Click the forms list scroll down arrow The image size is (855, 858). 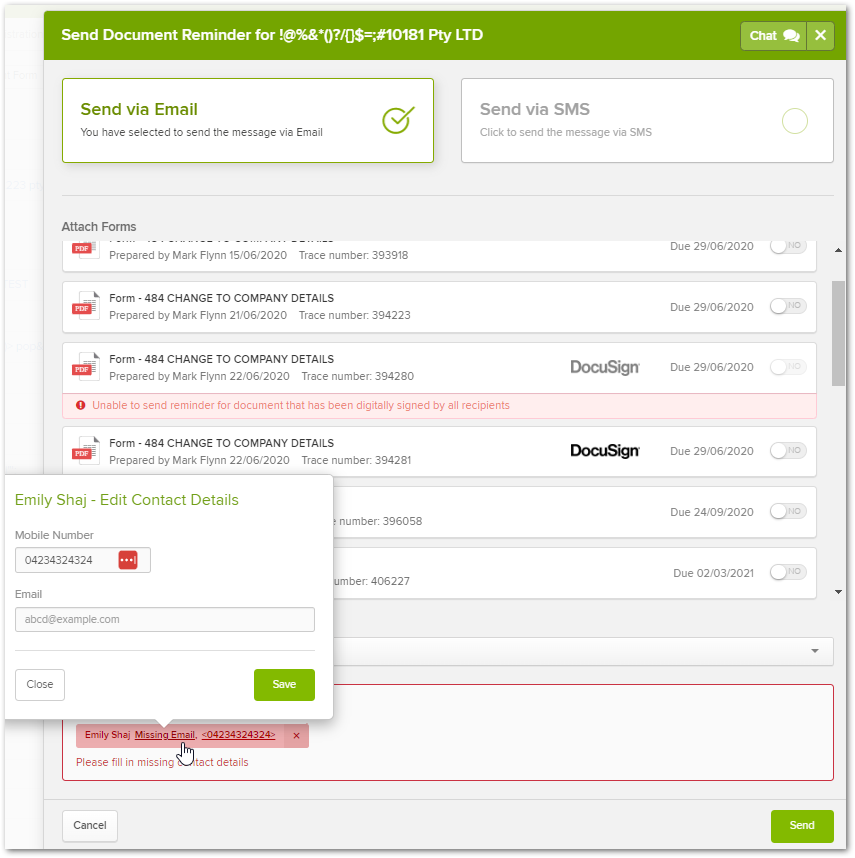click(838, 592)
